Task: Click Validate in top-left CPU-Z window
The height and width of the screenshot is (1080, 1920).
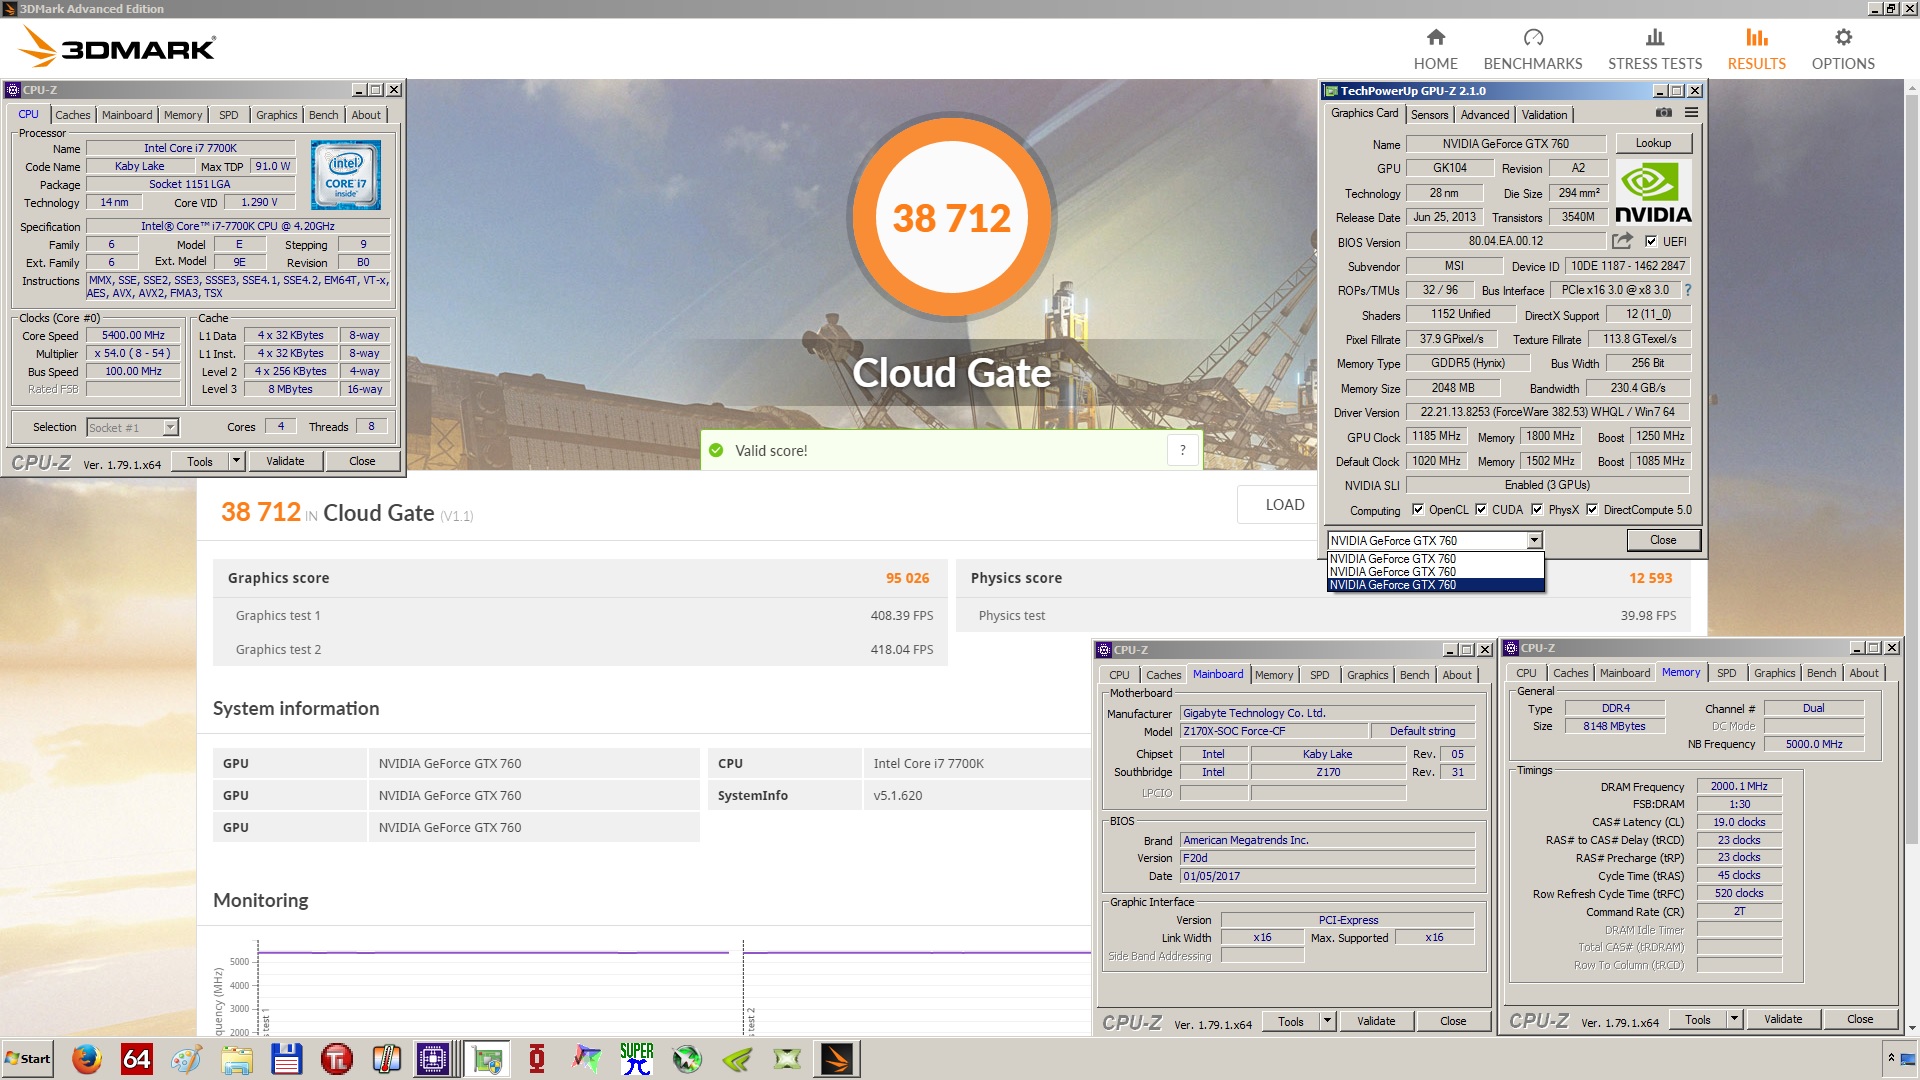Action: (285, 461)
